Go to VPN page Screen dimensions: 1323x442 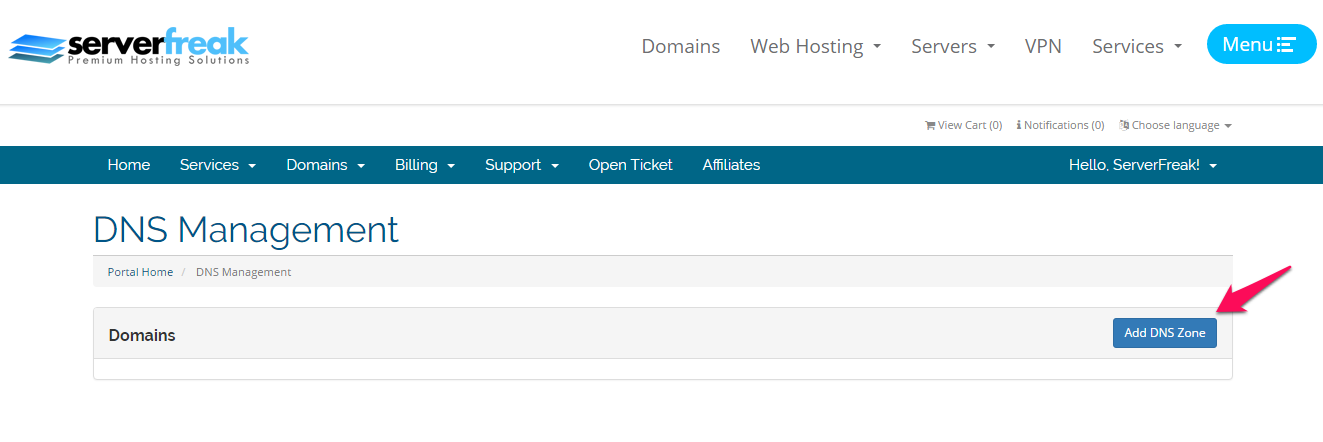[1043, 46]
